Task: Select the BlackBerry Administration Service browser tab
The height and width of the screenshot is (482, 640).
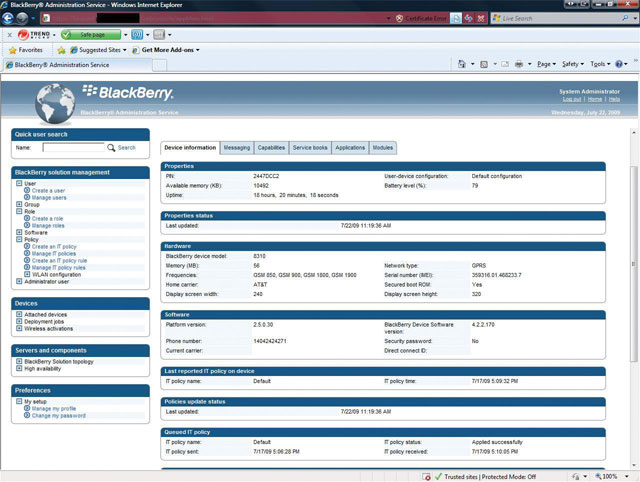Action: pos(78,65)
